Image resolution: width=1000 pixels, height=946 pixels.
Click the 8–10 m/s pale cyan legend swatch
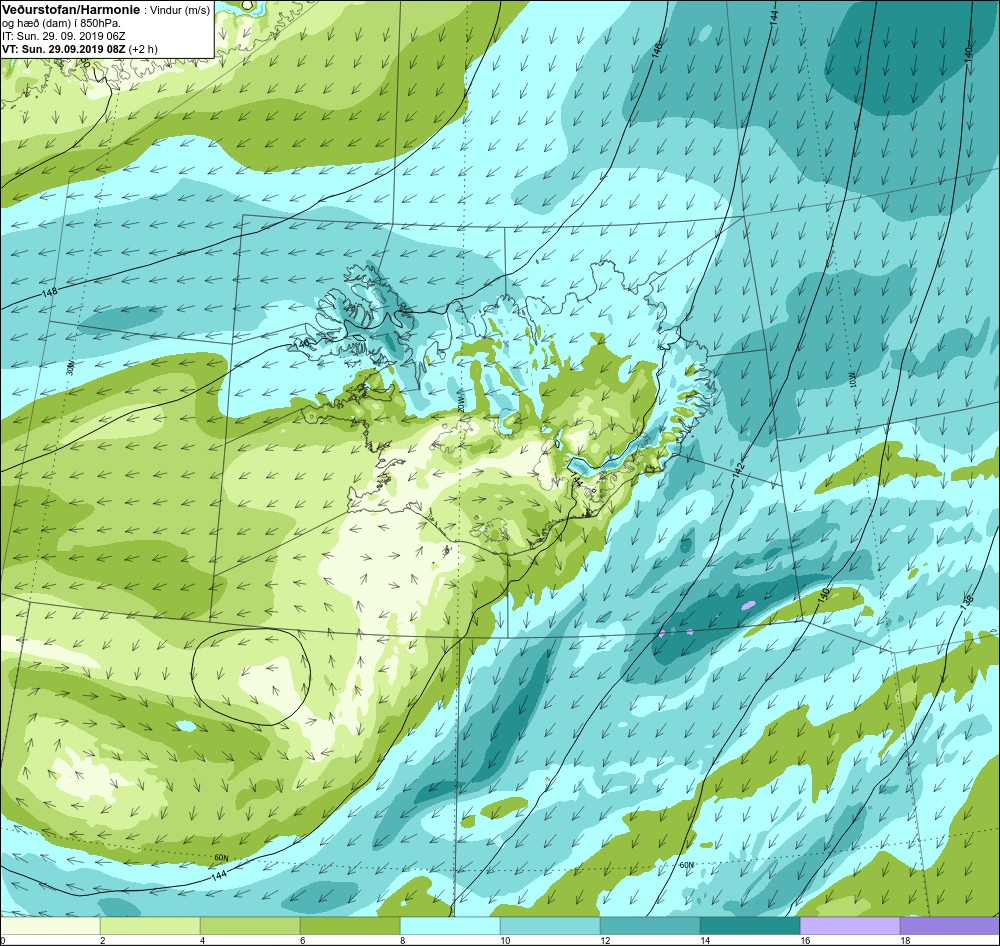[x=450, y=926]
